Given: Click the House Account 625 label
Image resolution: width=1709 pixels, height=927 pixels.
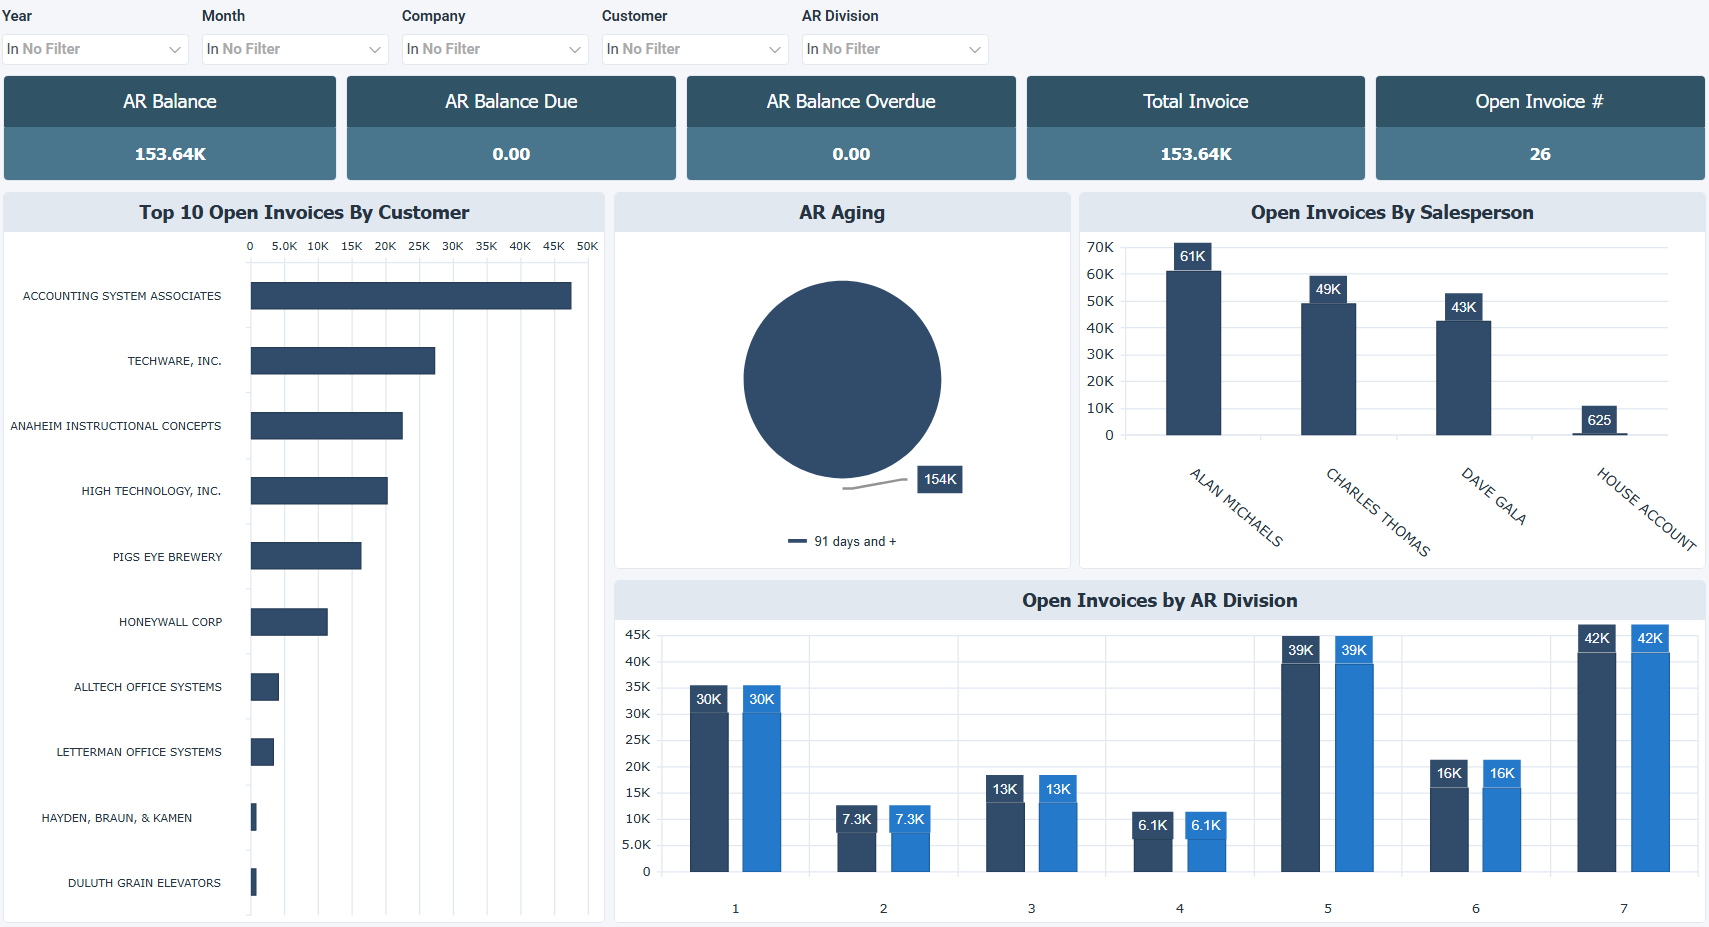Looking at the screenshot, I should (1599, 420).
